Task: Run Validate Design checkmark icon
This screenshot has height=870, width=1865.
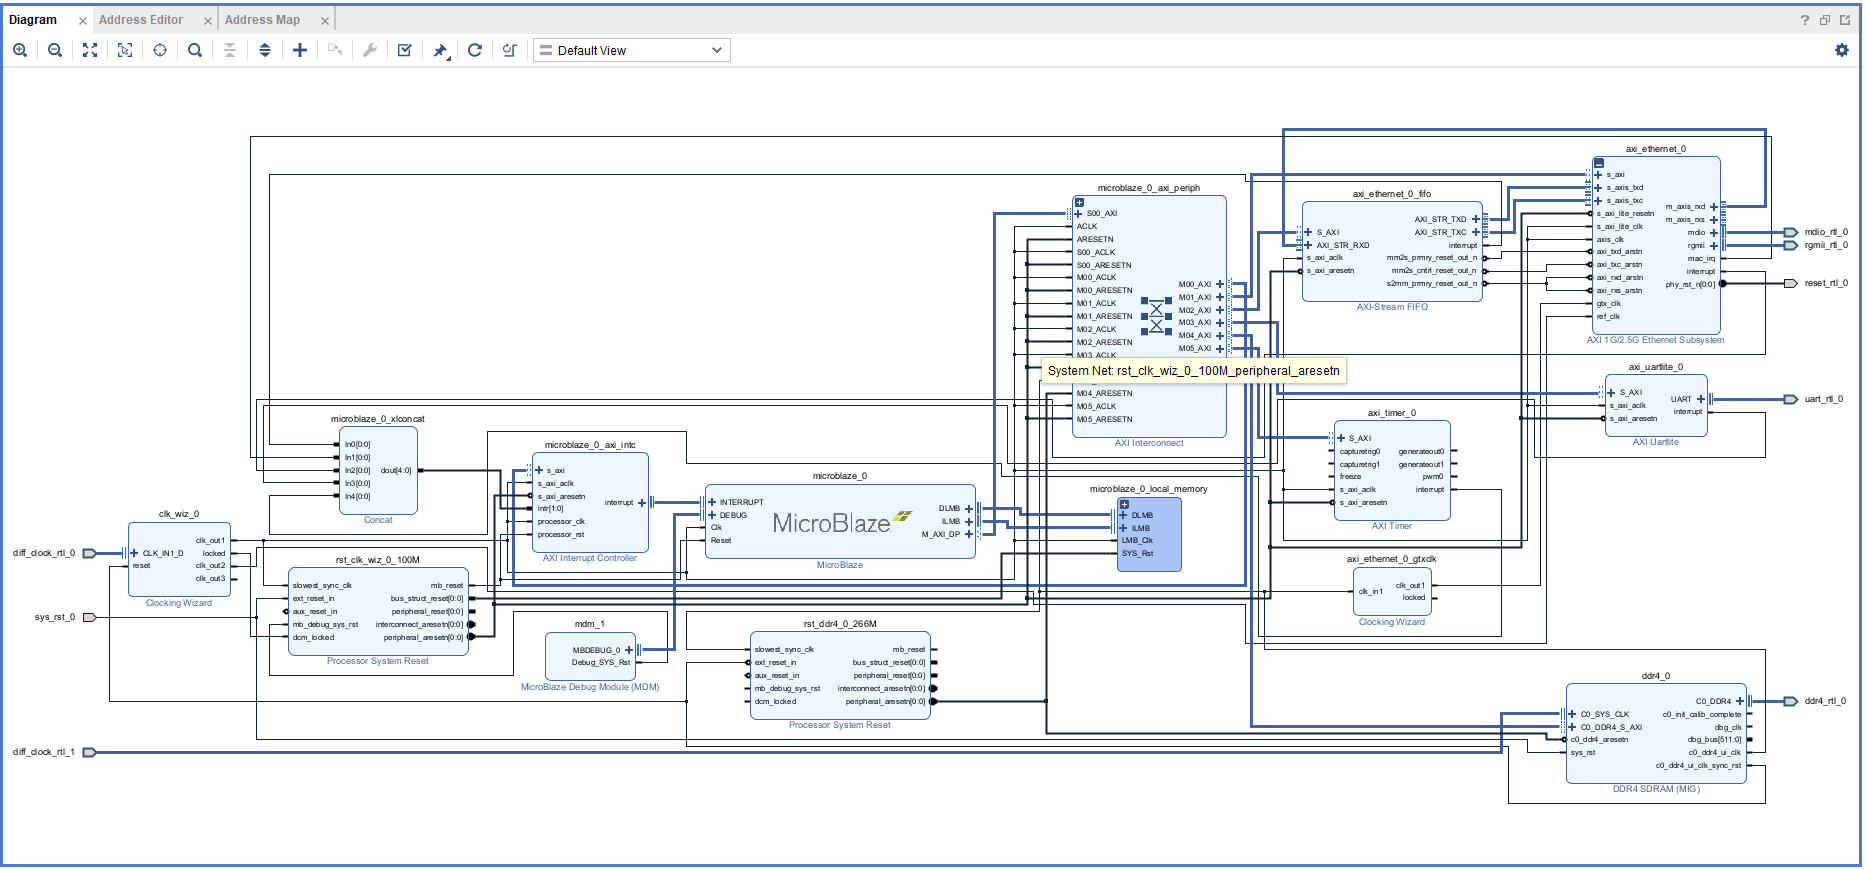Action: 405,50
